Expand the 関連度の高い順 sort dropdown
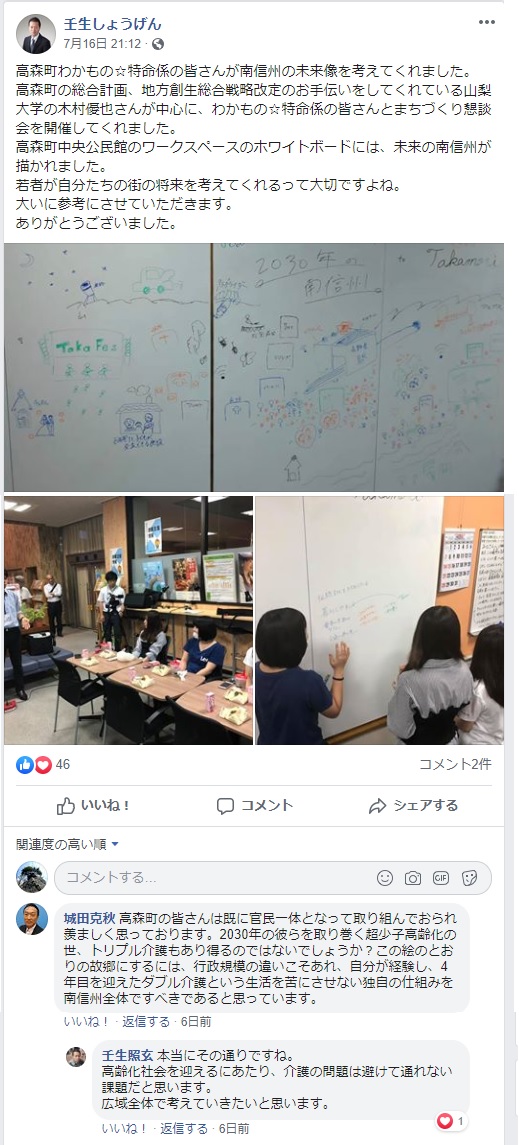The image size is (519, 1145). click(67, 844)
